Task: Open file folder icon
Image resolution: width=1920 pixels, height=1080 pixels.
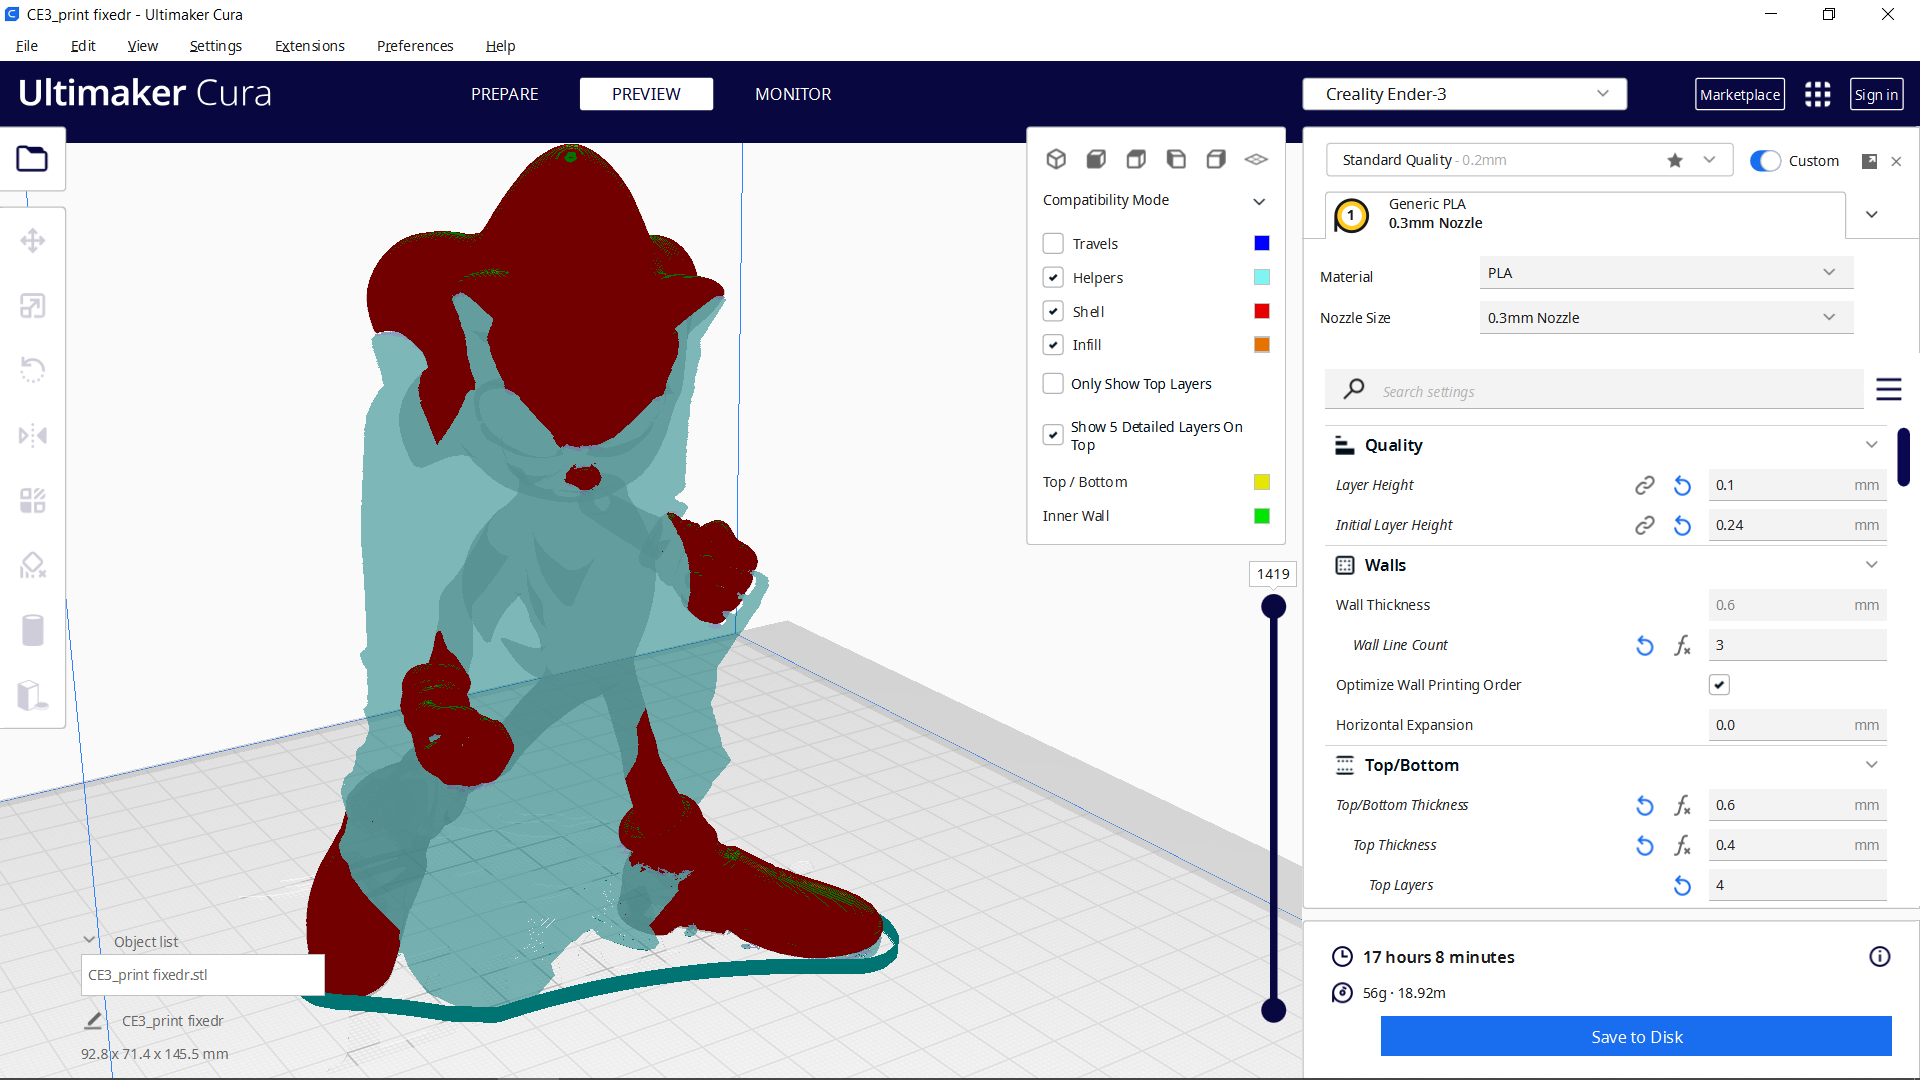Action: click(32, 159)
